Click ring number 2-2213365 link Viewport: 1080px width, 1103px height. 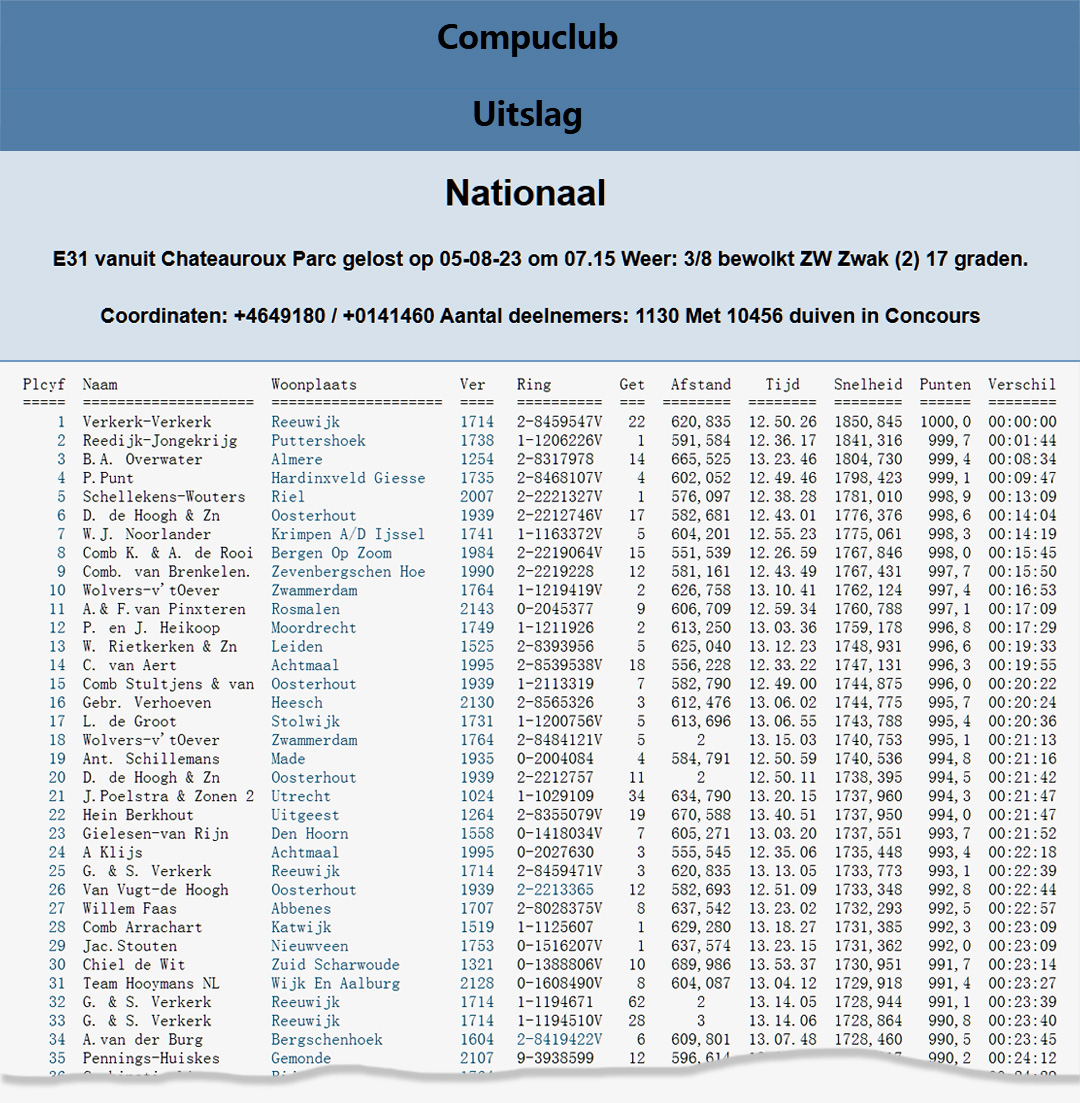[555, 890]
